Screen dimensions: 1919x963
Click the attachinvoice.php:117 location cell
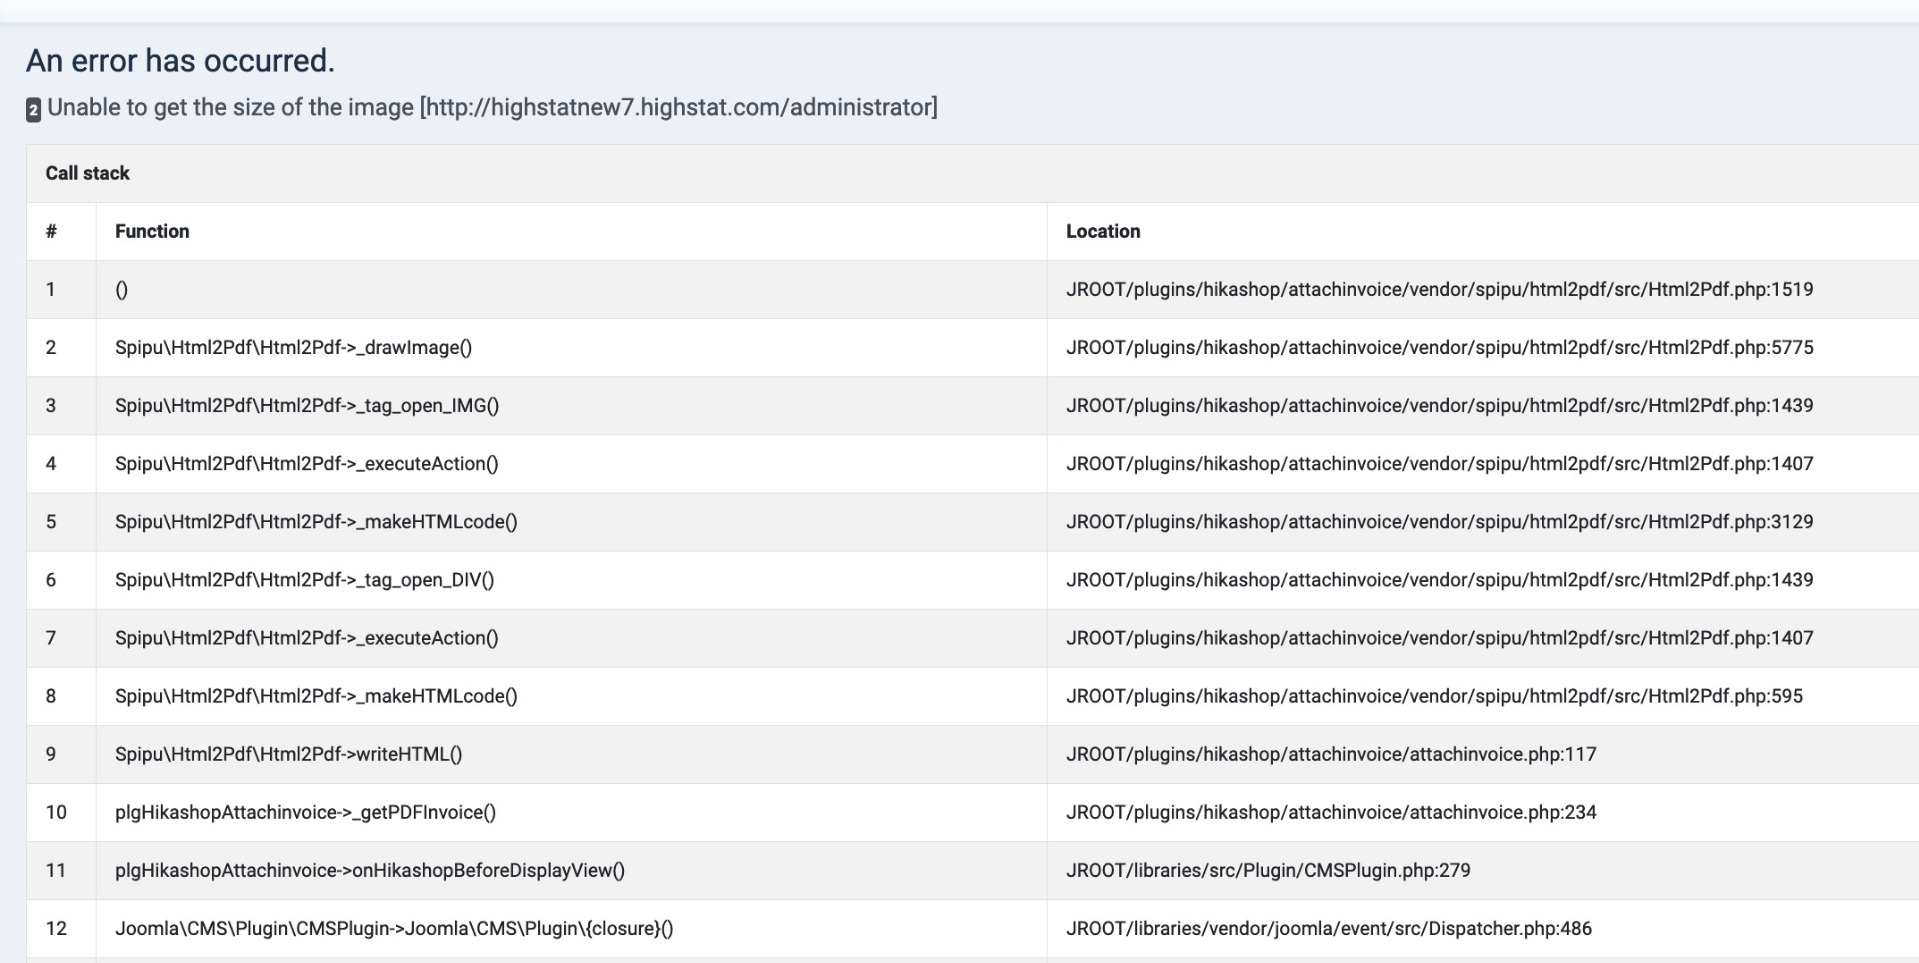[1331, 754]
